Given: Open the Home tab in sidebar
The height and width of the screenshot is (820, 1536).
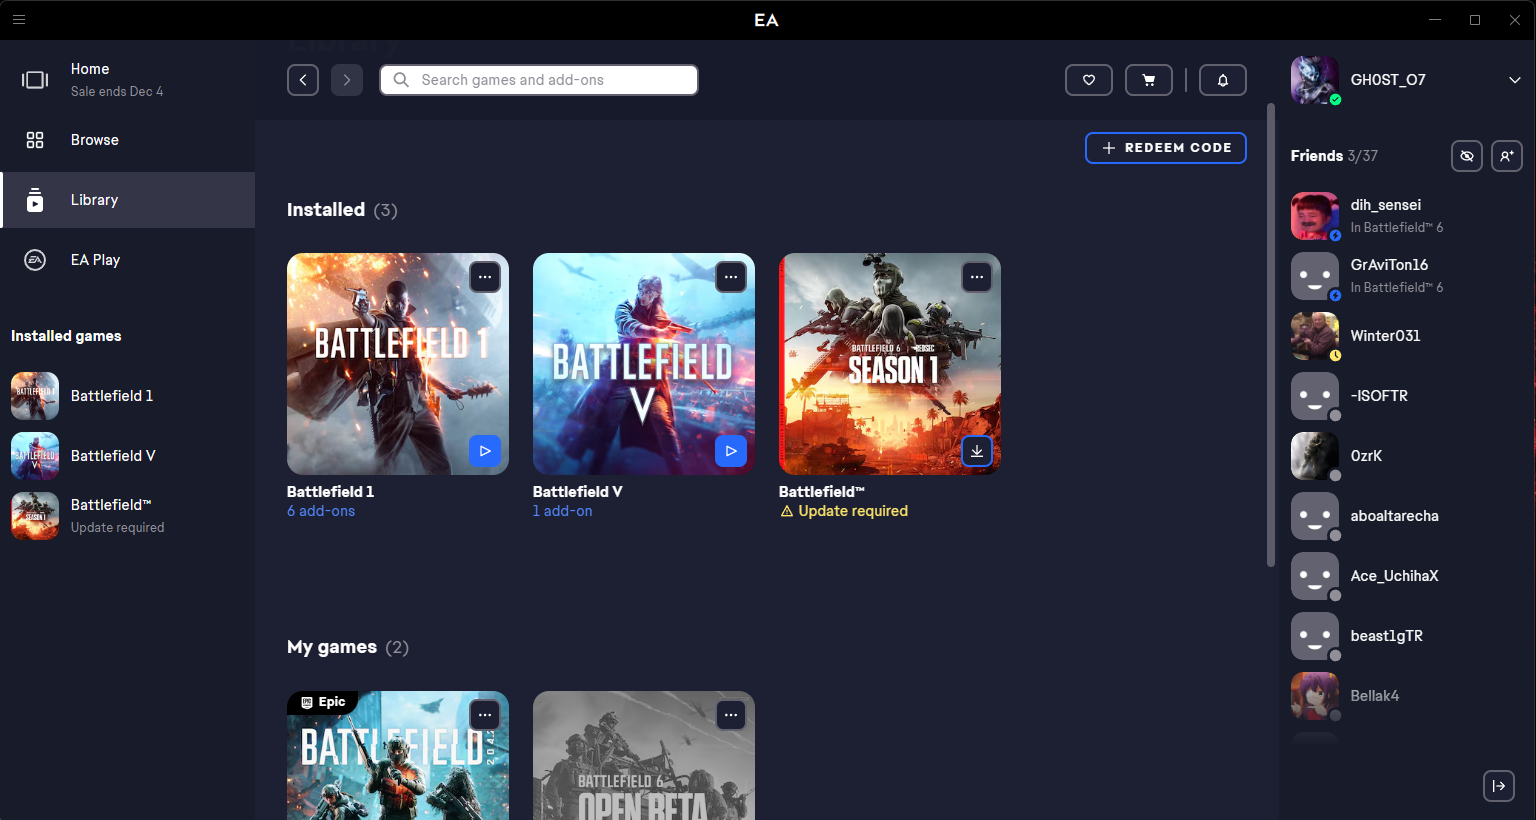Looking at the screenshot, I should pyautogui.click(x=128, y=80).
